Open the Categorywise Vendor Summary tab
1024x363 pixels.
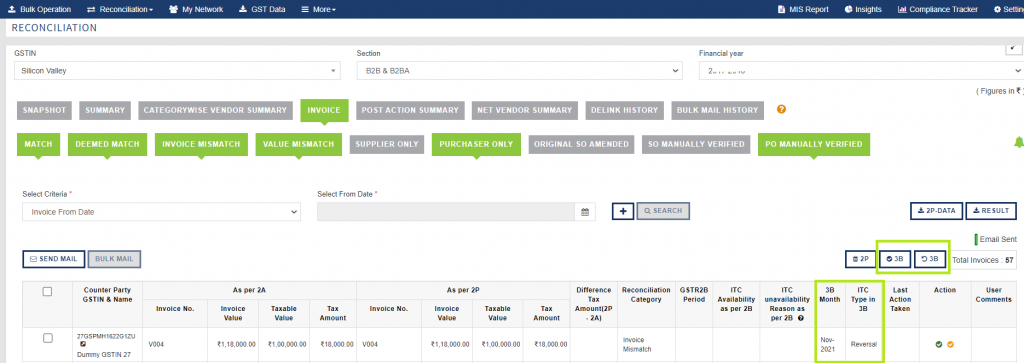point(215,110)
